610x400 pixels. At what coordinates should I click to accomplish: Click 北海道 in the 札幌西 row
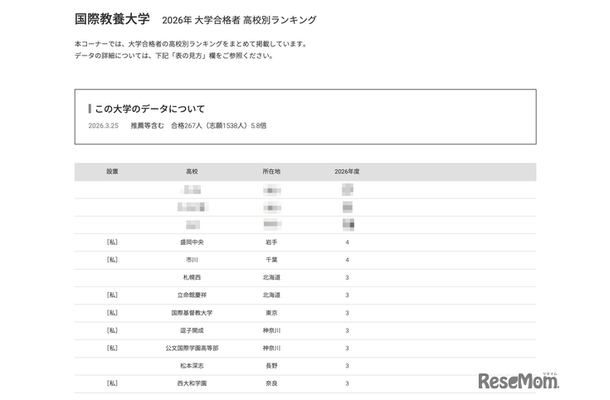[271, 277]
